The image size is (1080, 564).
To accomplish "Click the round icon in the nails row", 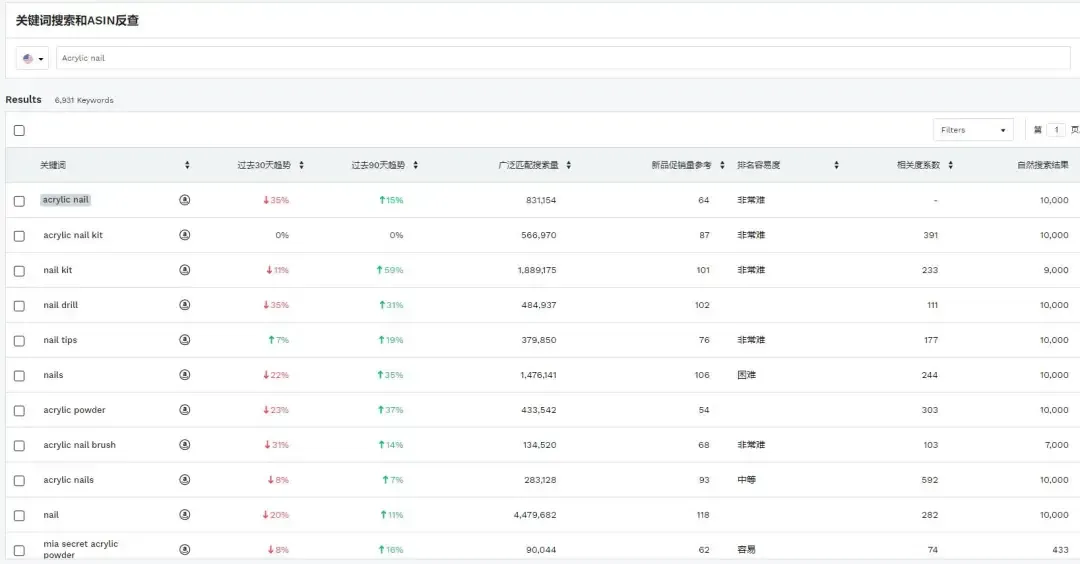I will [x=185, y=375].
